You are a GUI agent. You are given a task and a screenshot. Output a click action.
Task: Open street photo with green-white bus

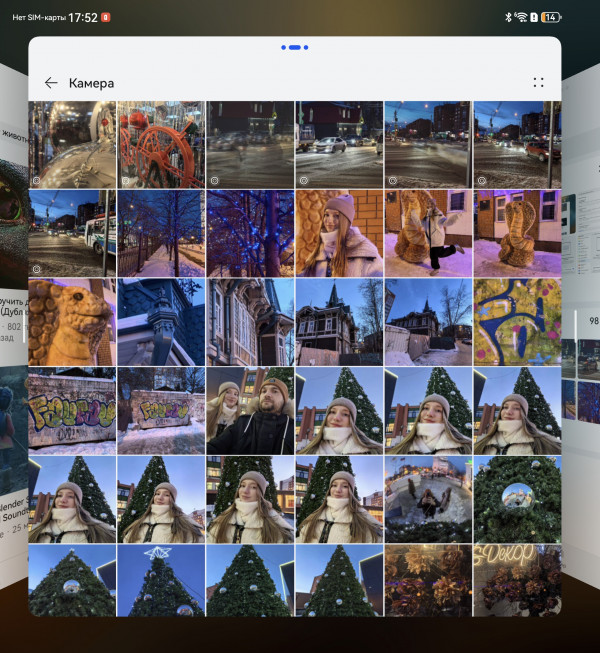pos(72,234)
